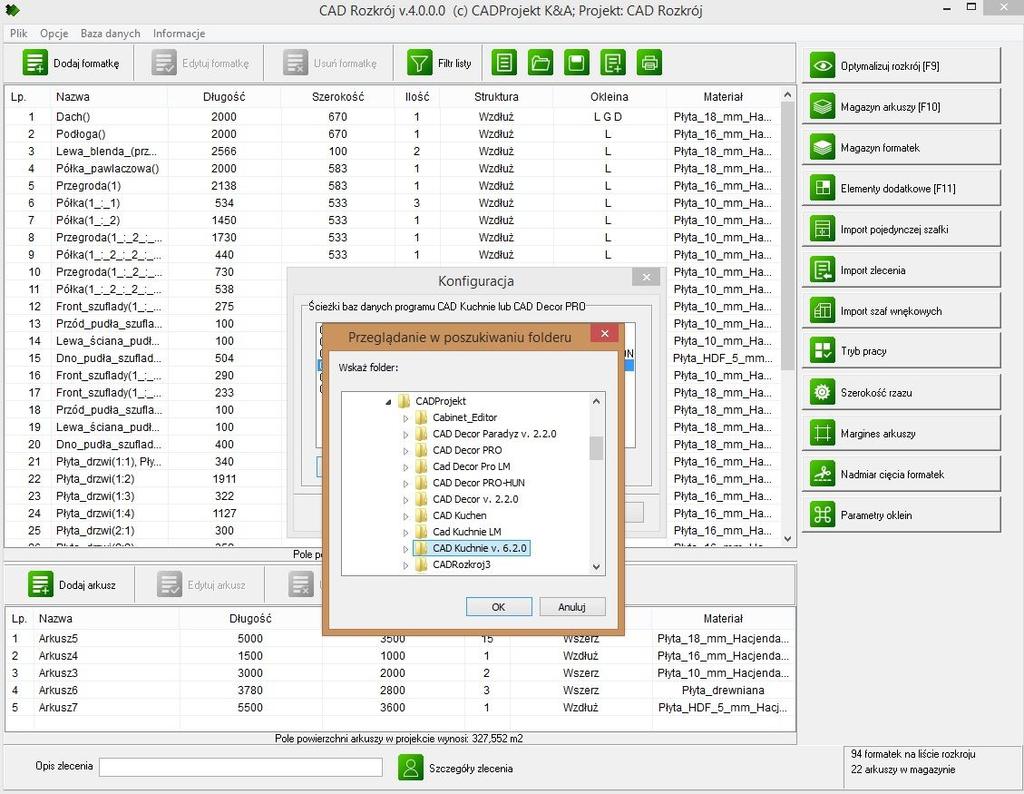Image resolution: width=1024 pixels, height=794 pixels.
Task: Click Szerokość rzazu gear icon
Action: click(x=822, y=392)
